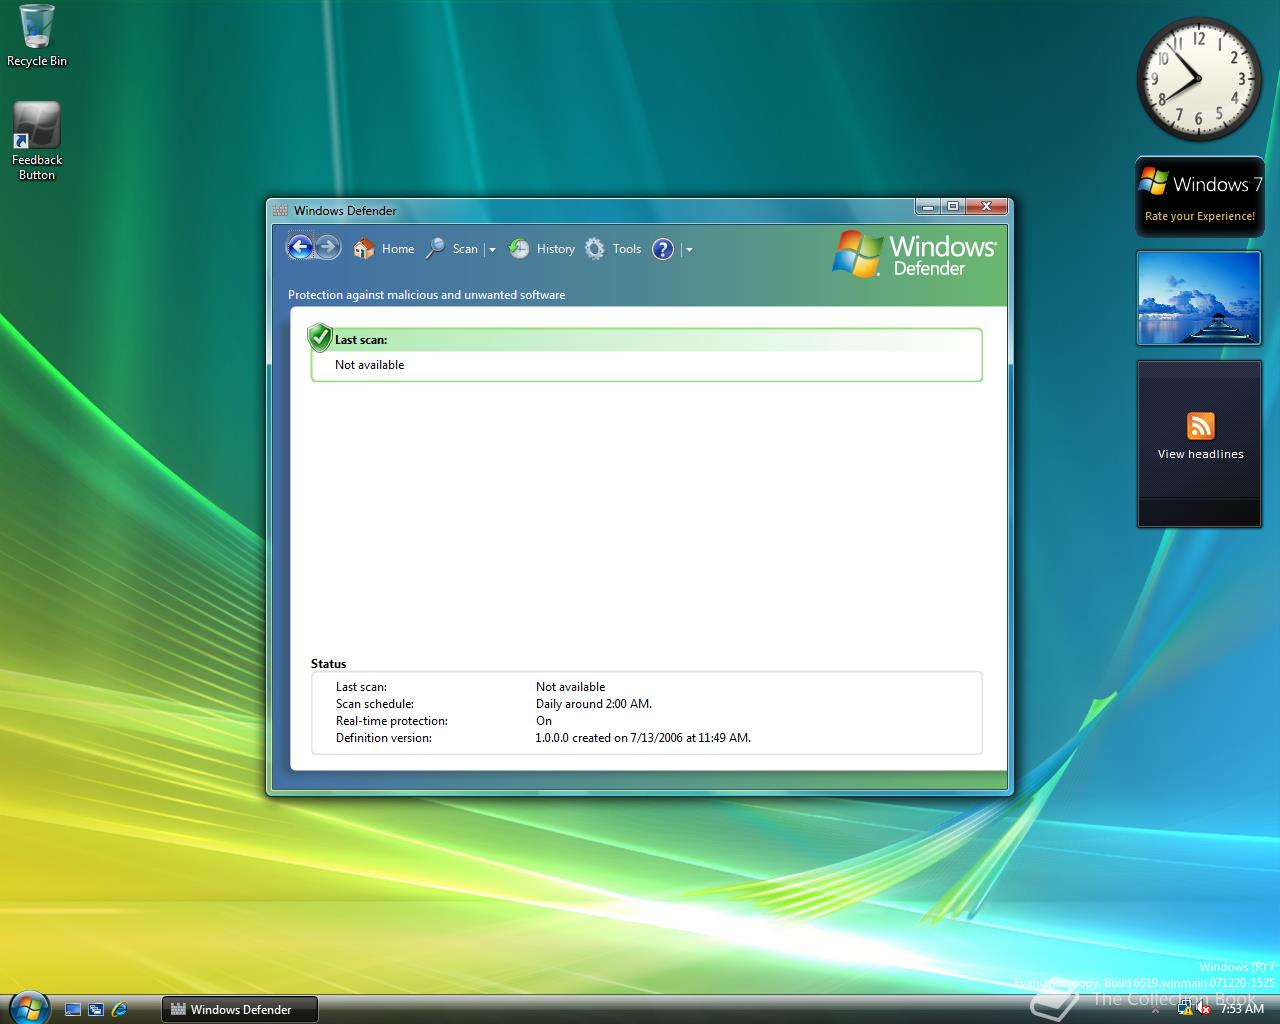Minimize the Windows Defender window
Image resolution: width=1280 pixels, height=1024 pixels.
927,207
